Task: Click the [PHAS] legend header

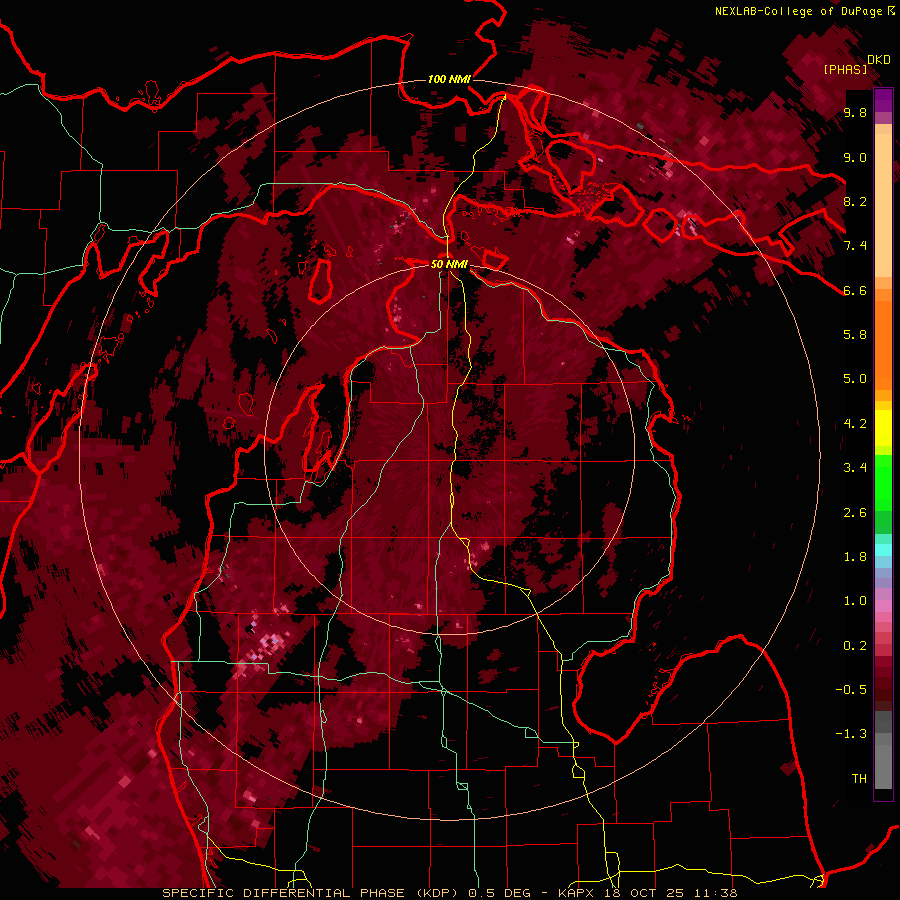Action: [845, 69]
